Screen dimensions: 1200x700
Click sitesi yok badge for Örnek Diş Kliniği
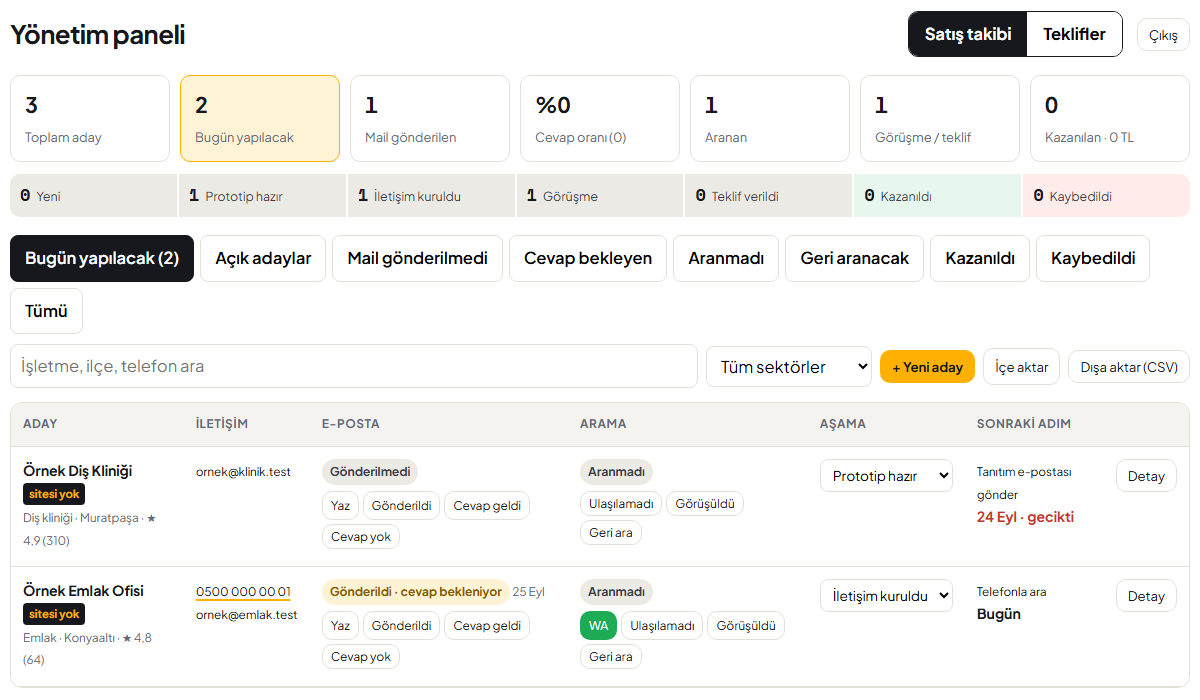pyautogui.click(x=54, y=494)
